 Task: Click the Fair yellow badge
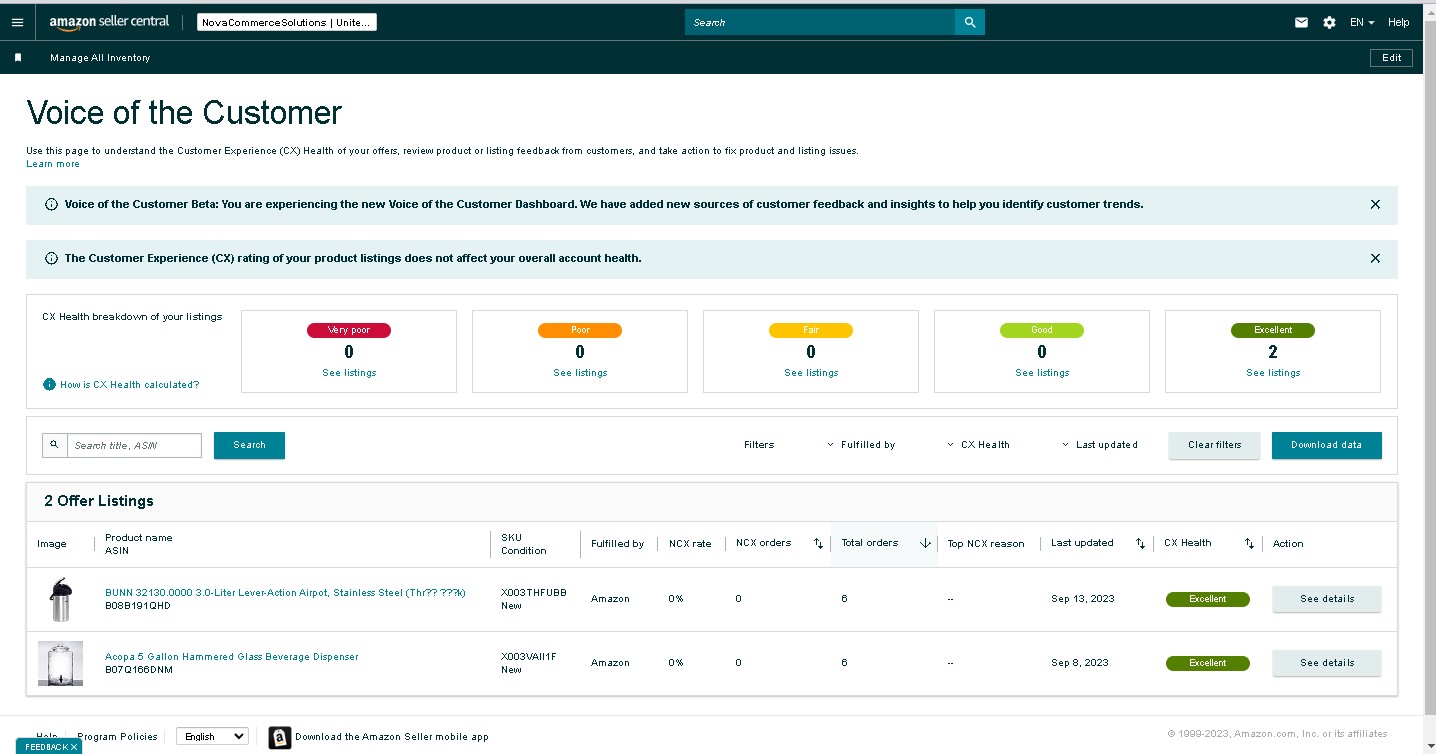[x=811, y=330]
